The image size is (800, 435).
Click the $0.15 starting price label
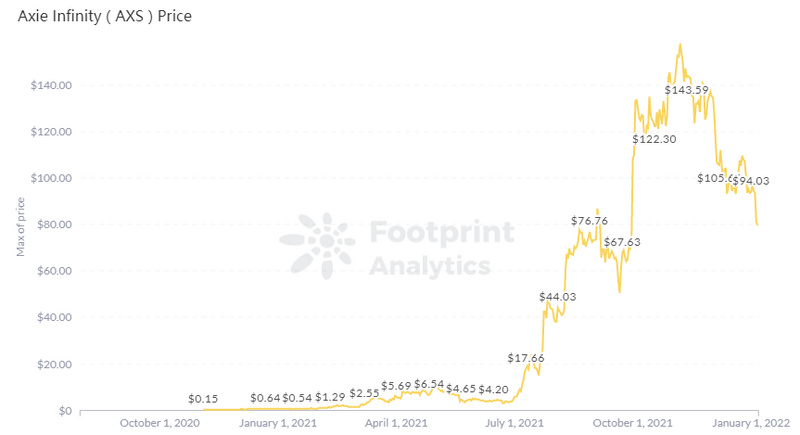click(x=203, y=399)
